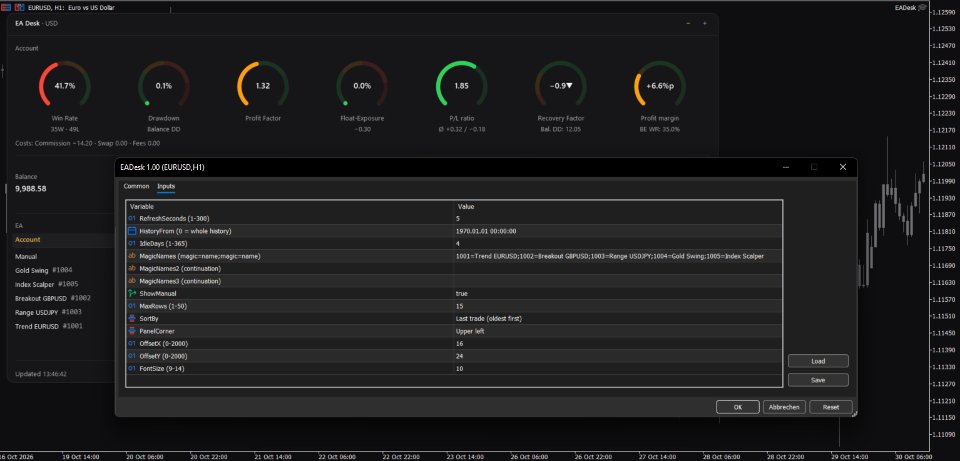The height and width of the screenshot is (461, 960).
Task: Click the OffsetY integer type icon
Action: (132, 356)
